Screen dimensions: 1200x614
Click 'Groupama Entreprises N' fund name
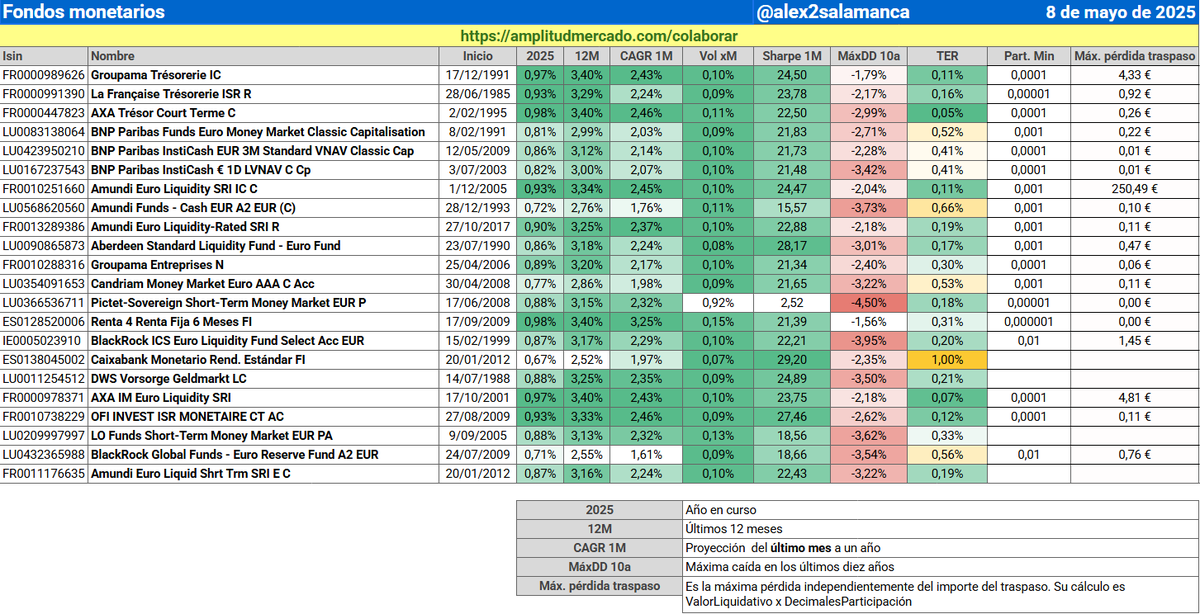157,265
